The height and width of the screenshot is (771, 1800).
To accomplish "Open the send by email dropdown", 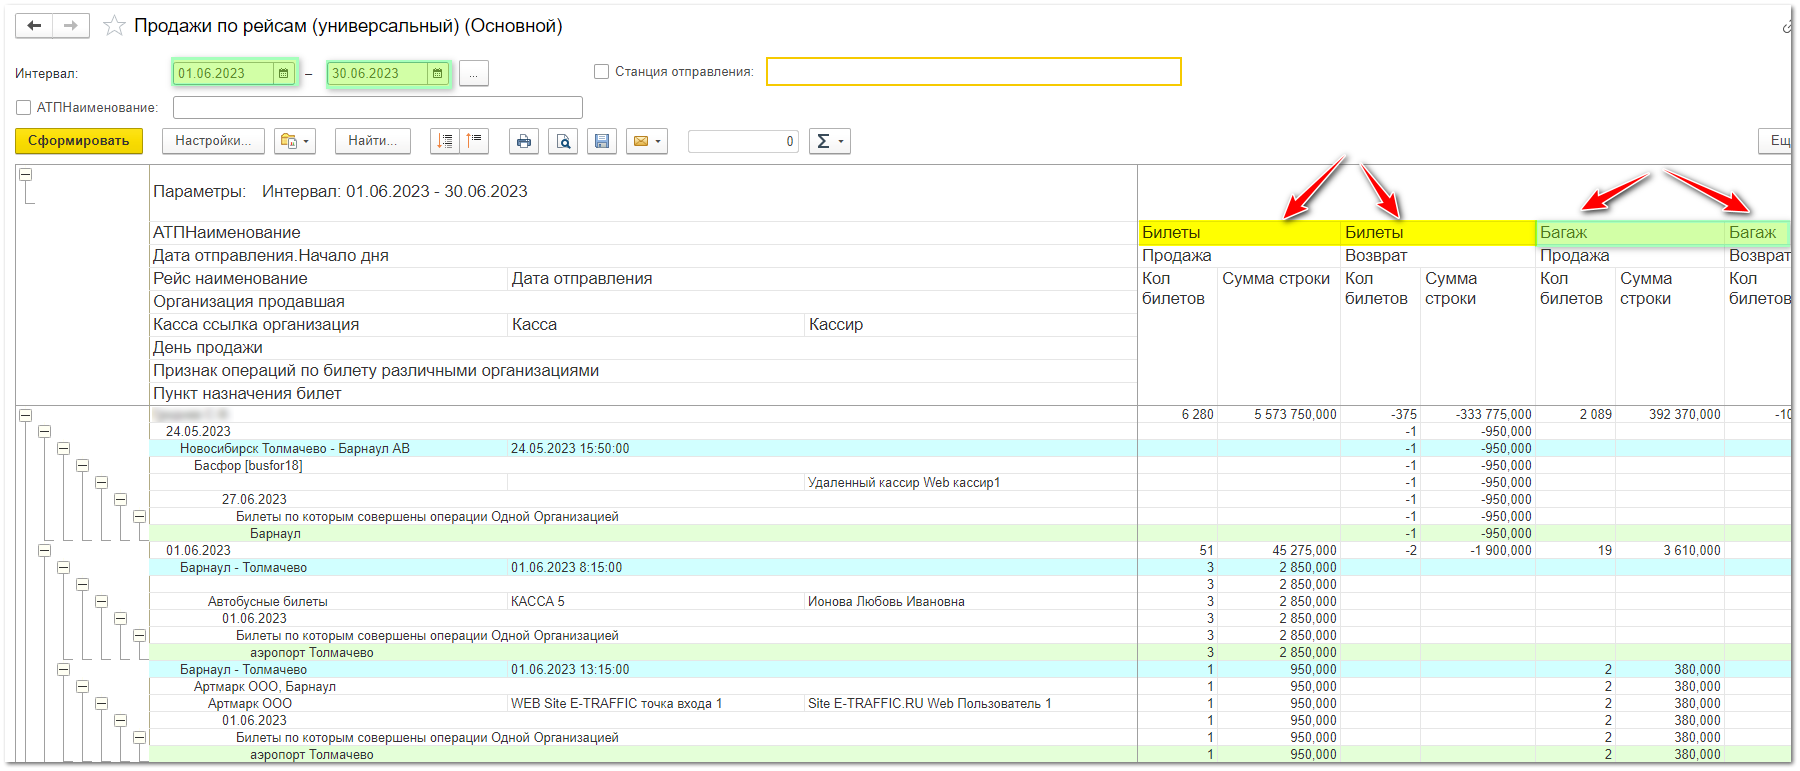I will pos(647,141).
